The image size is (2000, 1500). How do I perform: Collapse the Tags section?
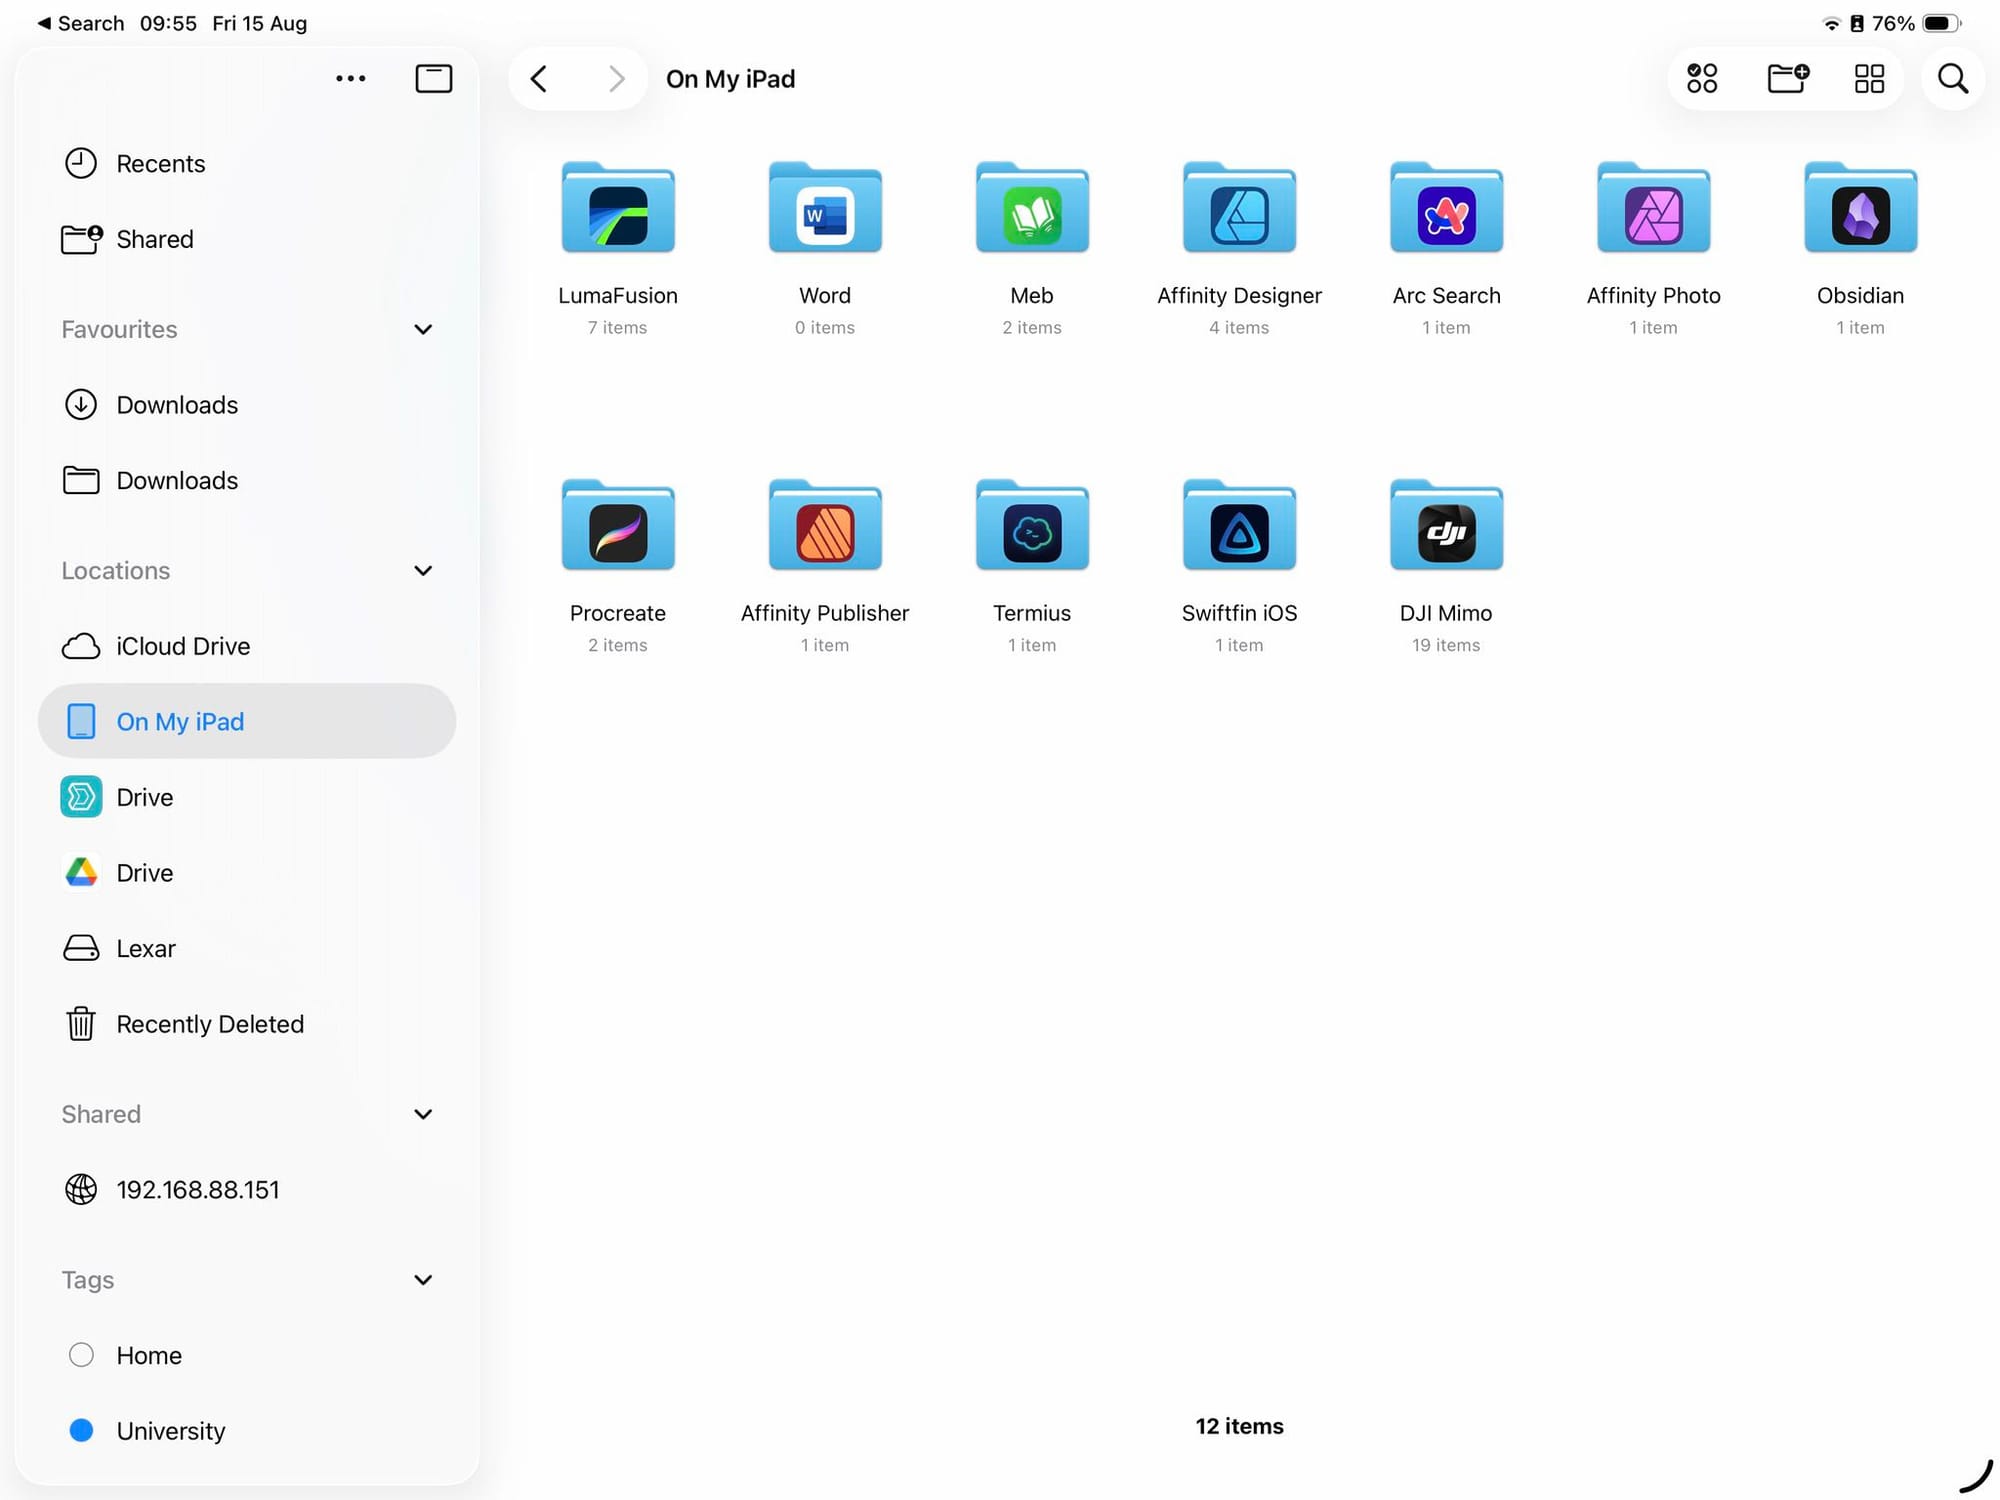pyautogui.click(x=423, y=1280)
